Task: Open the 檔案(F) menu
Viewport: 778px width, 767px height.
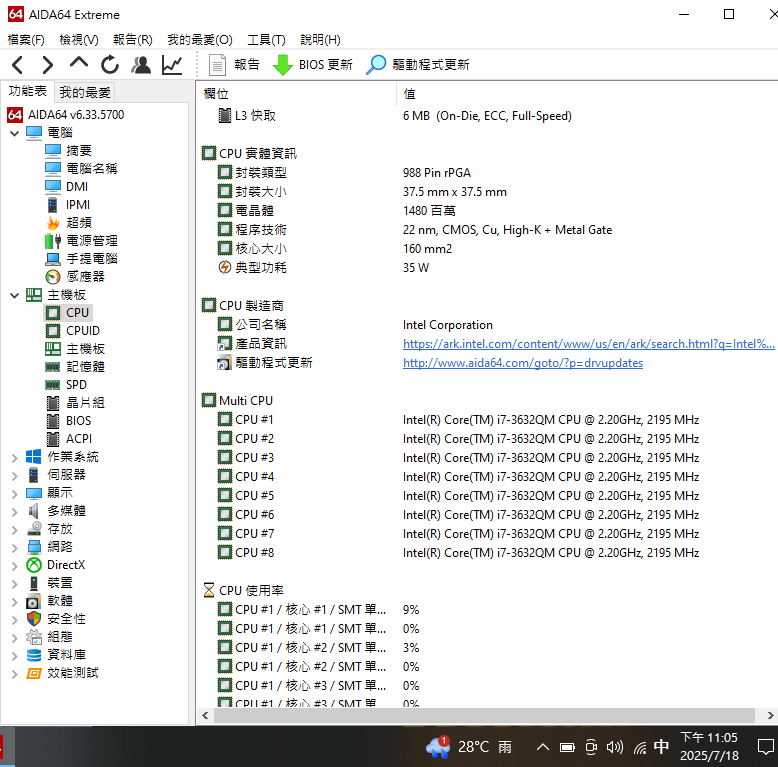Action: (x=26, y=40)
